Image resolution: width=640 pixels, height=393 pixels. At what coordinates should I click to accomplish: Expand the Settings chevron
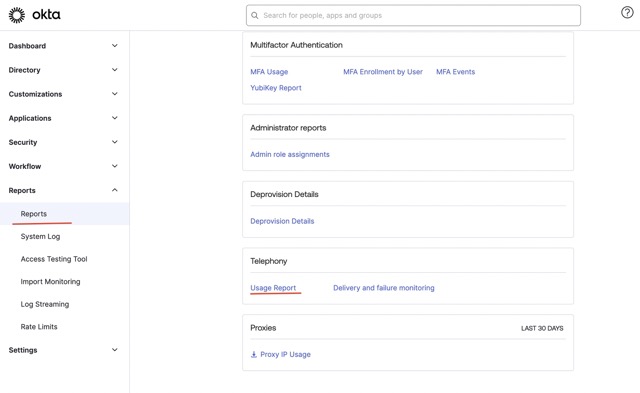pyautogui.click(x=115, y=350)
